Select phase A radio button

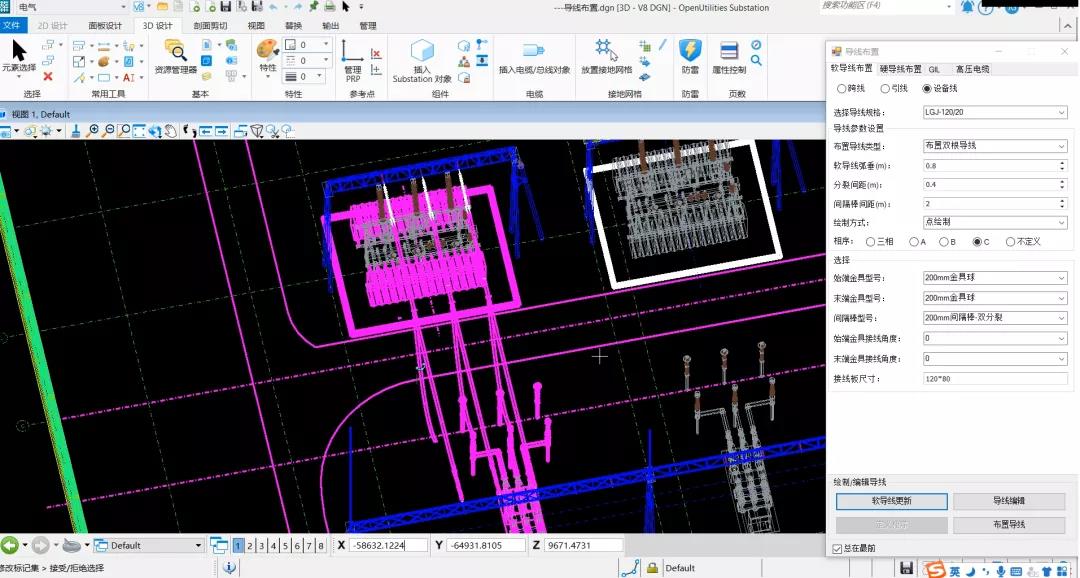tap(913, 242)
